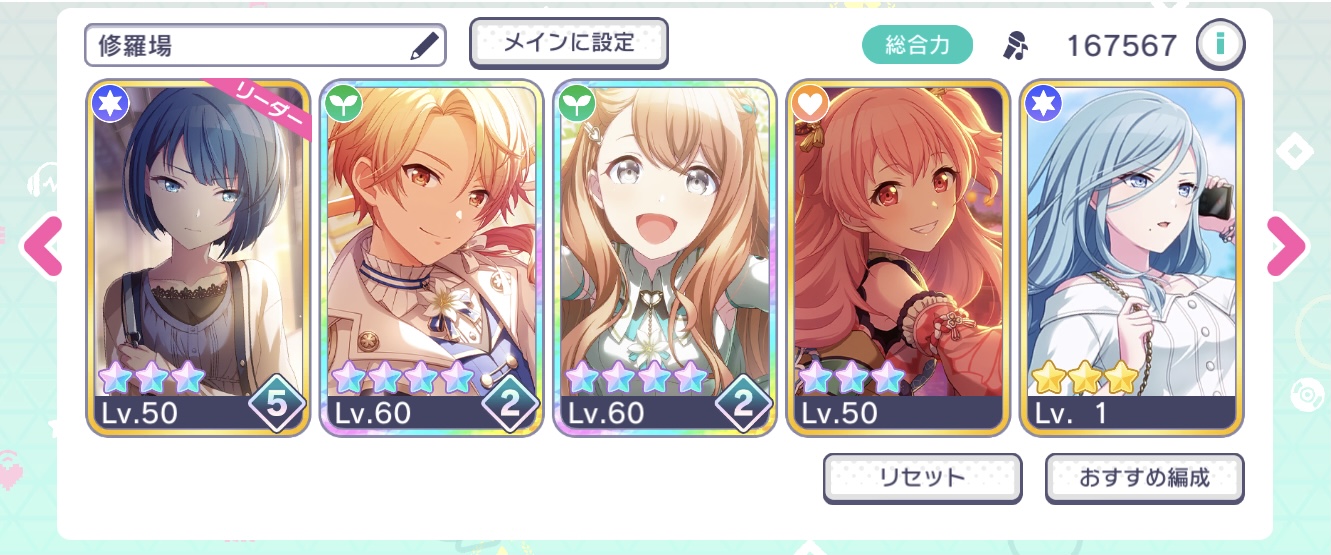Click the blue star attribute icon on leader card
Screen dimensions: 1331x555
[109, 103]
